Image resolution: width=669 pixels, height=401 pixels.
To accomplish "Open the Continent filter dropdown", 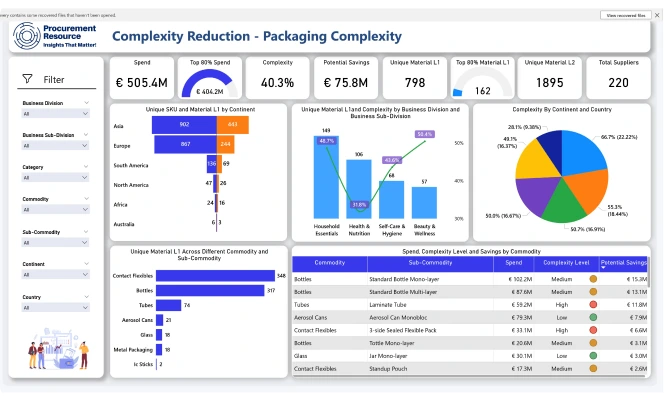I will coord(55,276).
